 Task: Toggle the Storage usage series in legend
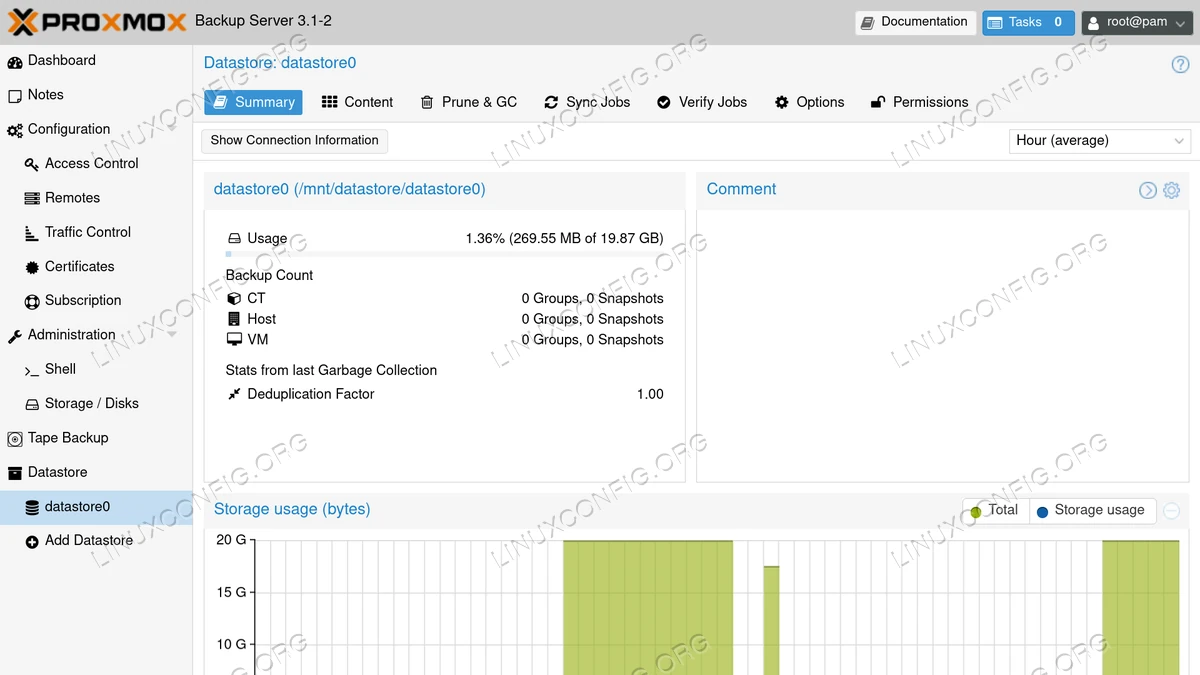[x=1091, y=510]
